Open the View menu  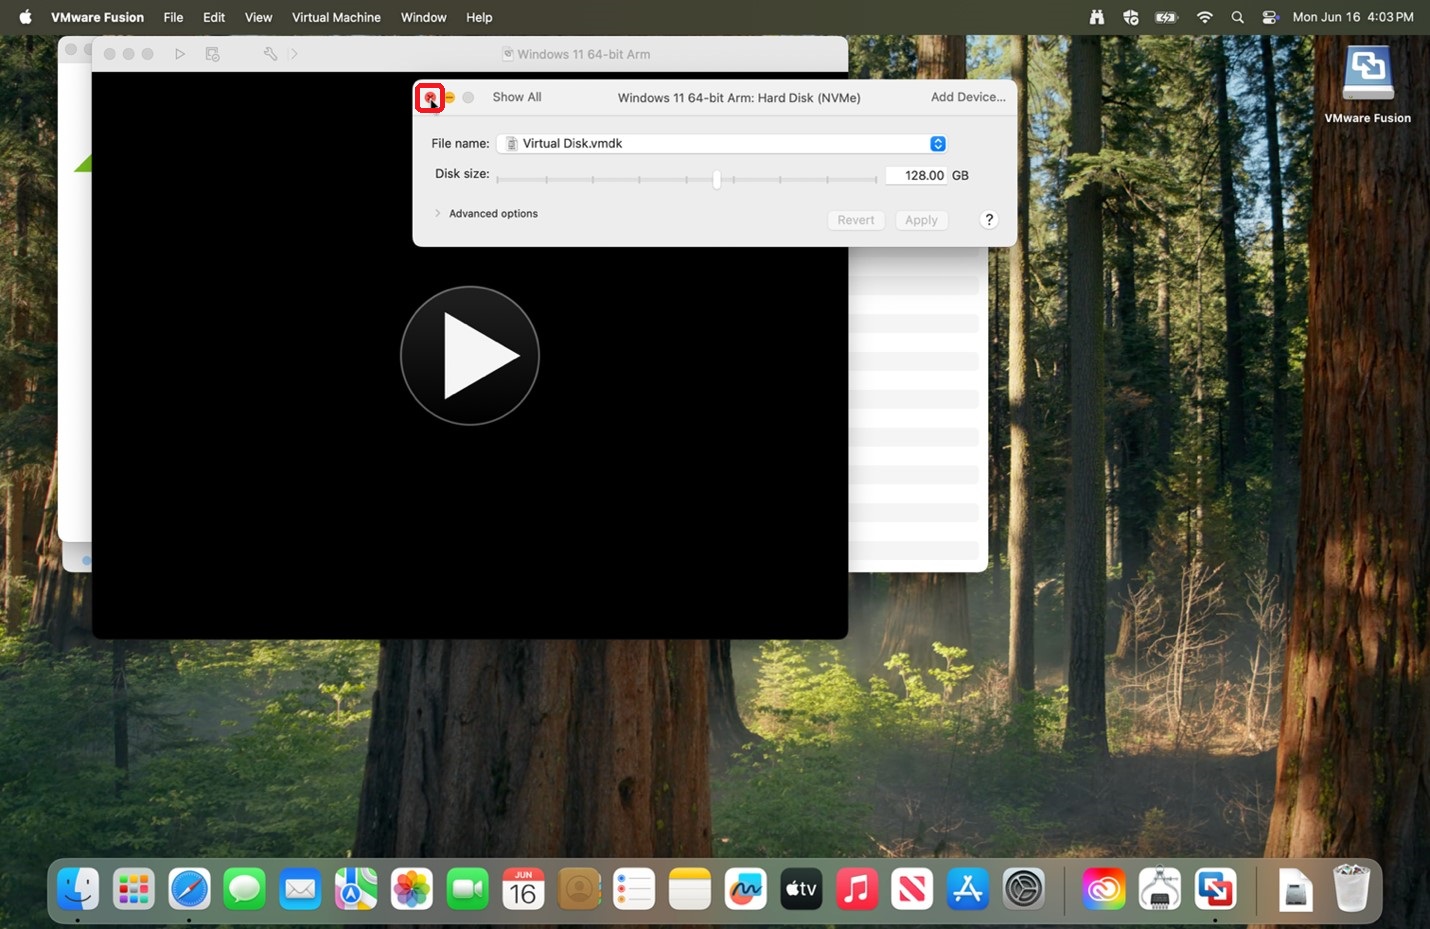(258, 17)
